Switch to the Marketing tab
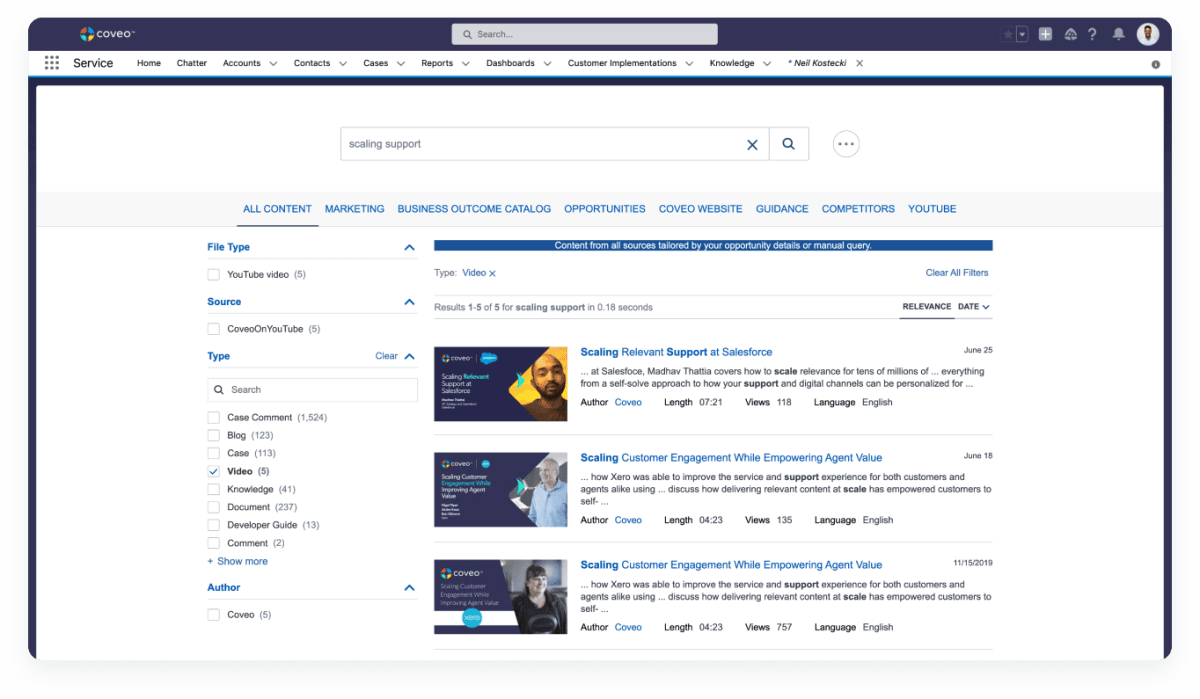 coord(354,209)
